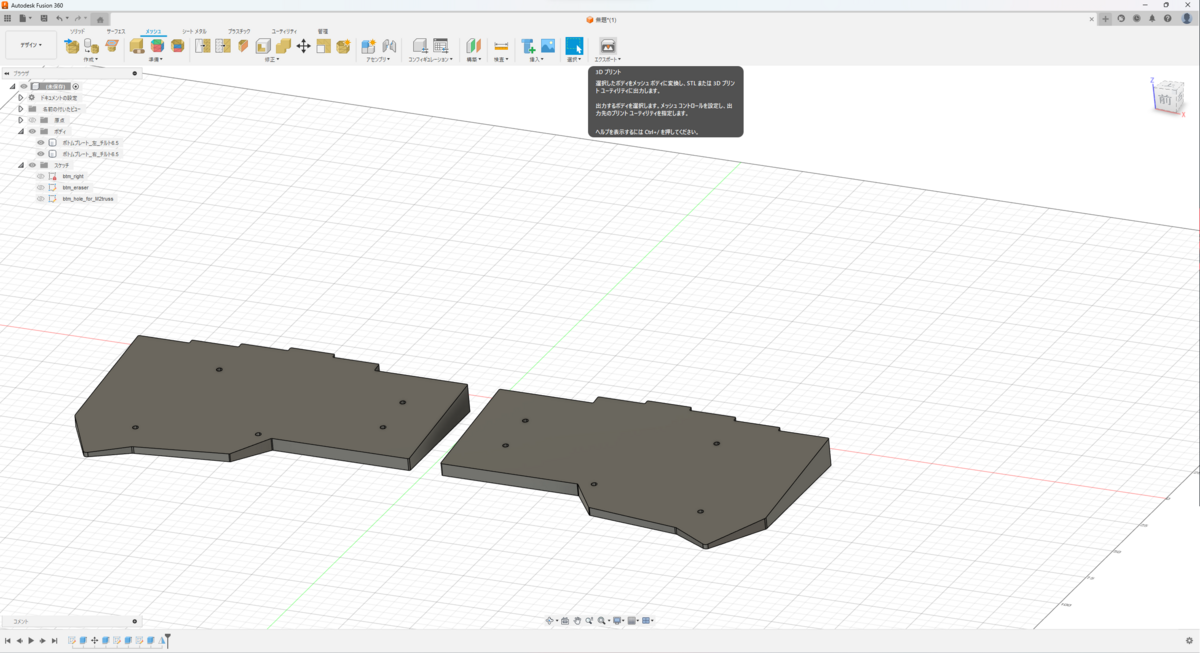Toggle visibility of the スケッチ folder
Viewport: 1200px width, 653px height.
point(32,165)
